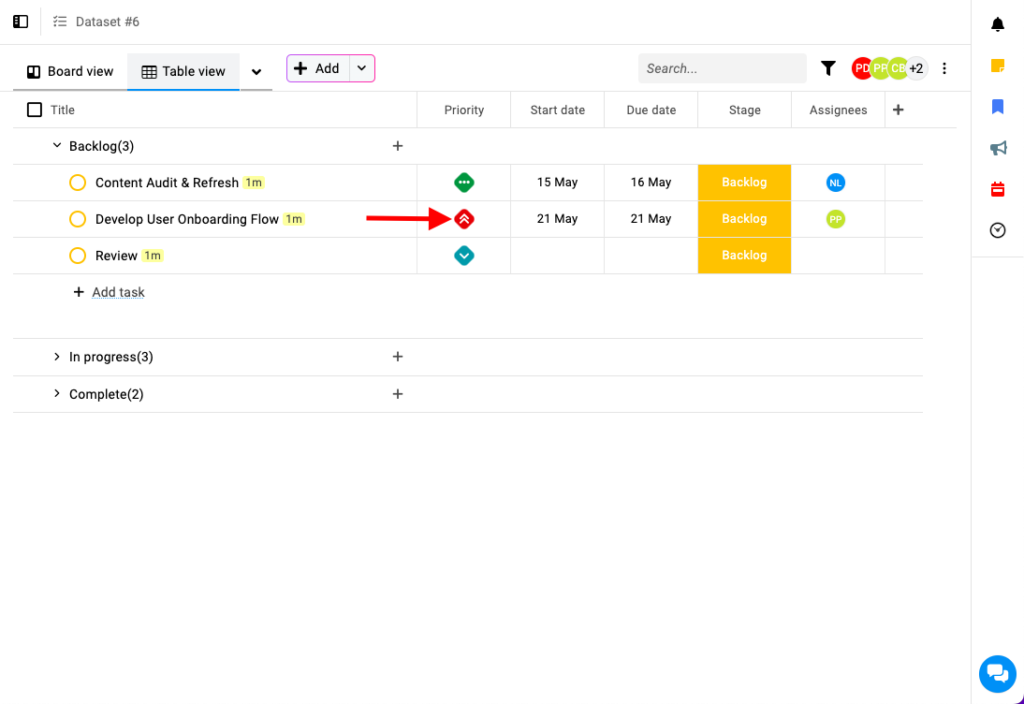Click the Search input field

tap(721, 68)
